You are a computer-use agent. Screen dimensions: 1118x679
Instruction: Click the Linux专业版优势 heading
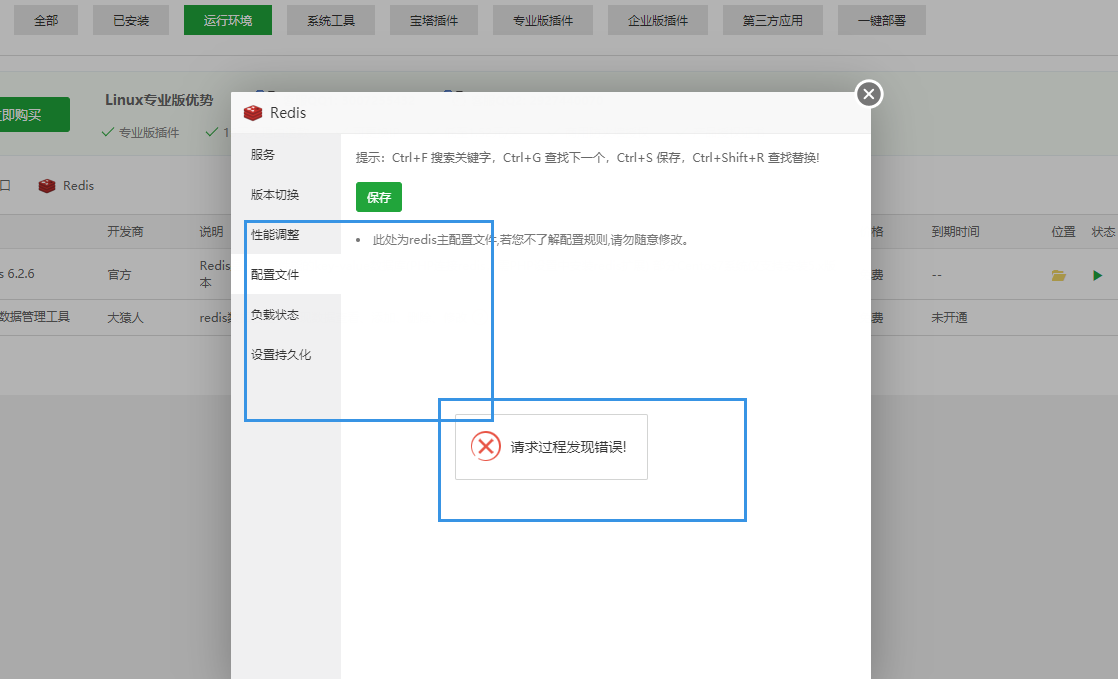pos(159,100)
